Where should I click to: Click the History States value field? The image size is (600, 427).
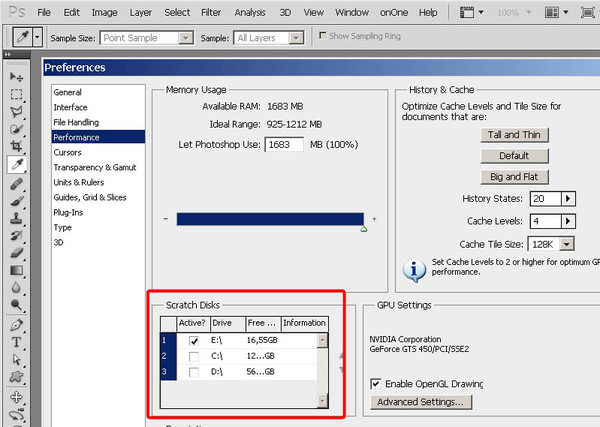coord(546,199)
